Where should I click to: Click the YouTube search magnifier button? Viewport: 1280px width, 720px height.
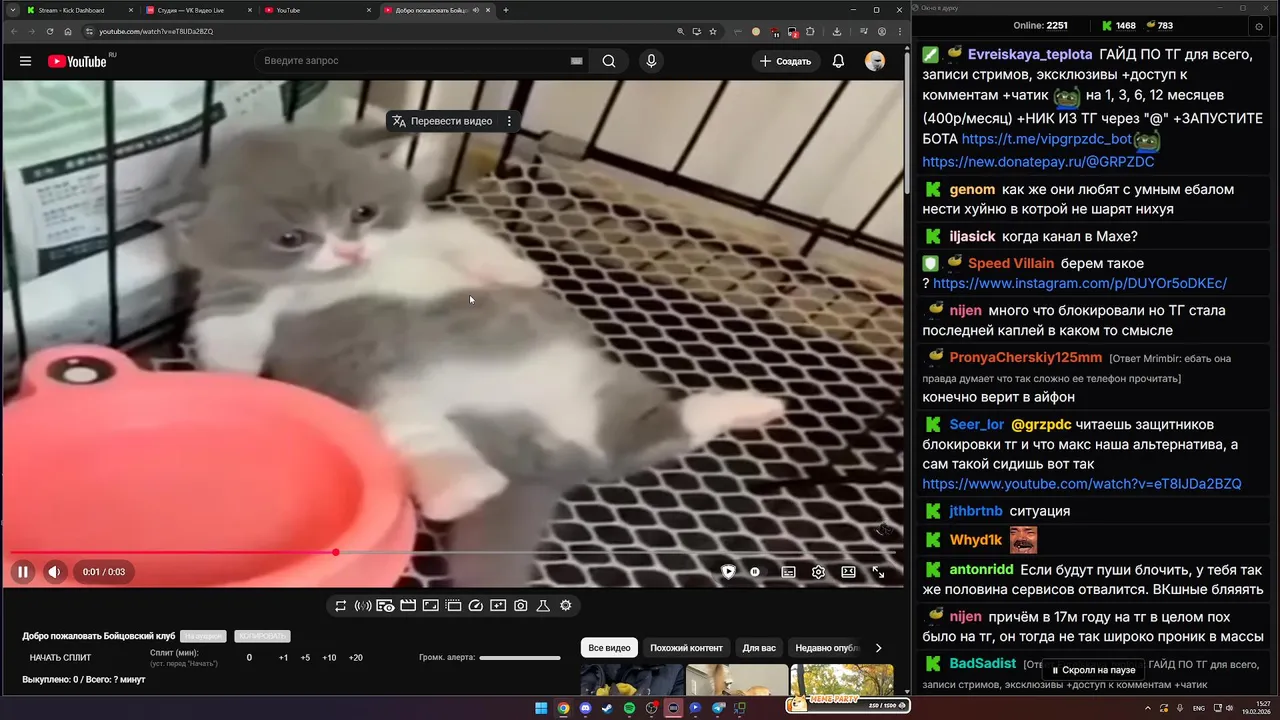(609, 61)
